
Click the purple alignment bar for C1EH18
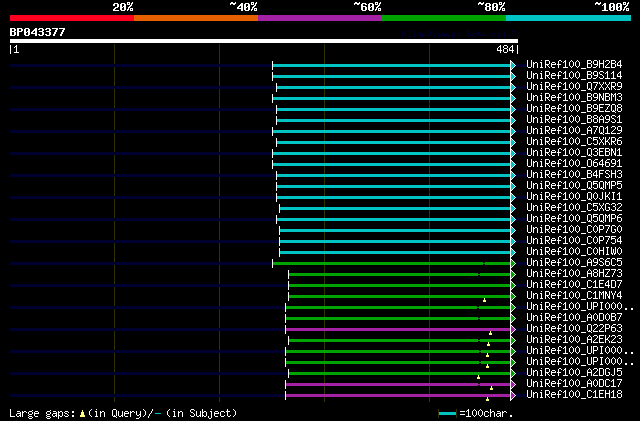(398, 396)
